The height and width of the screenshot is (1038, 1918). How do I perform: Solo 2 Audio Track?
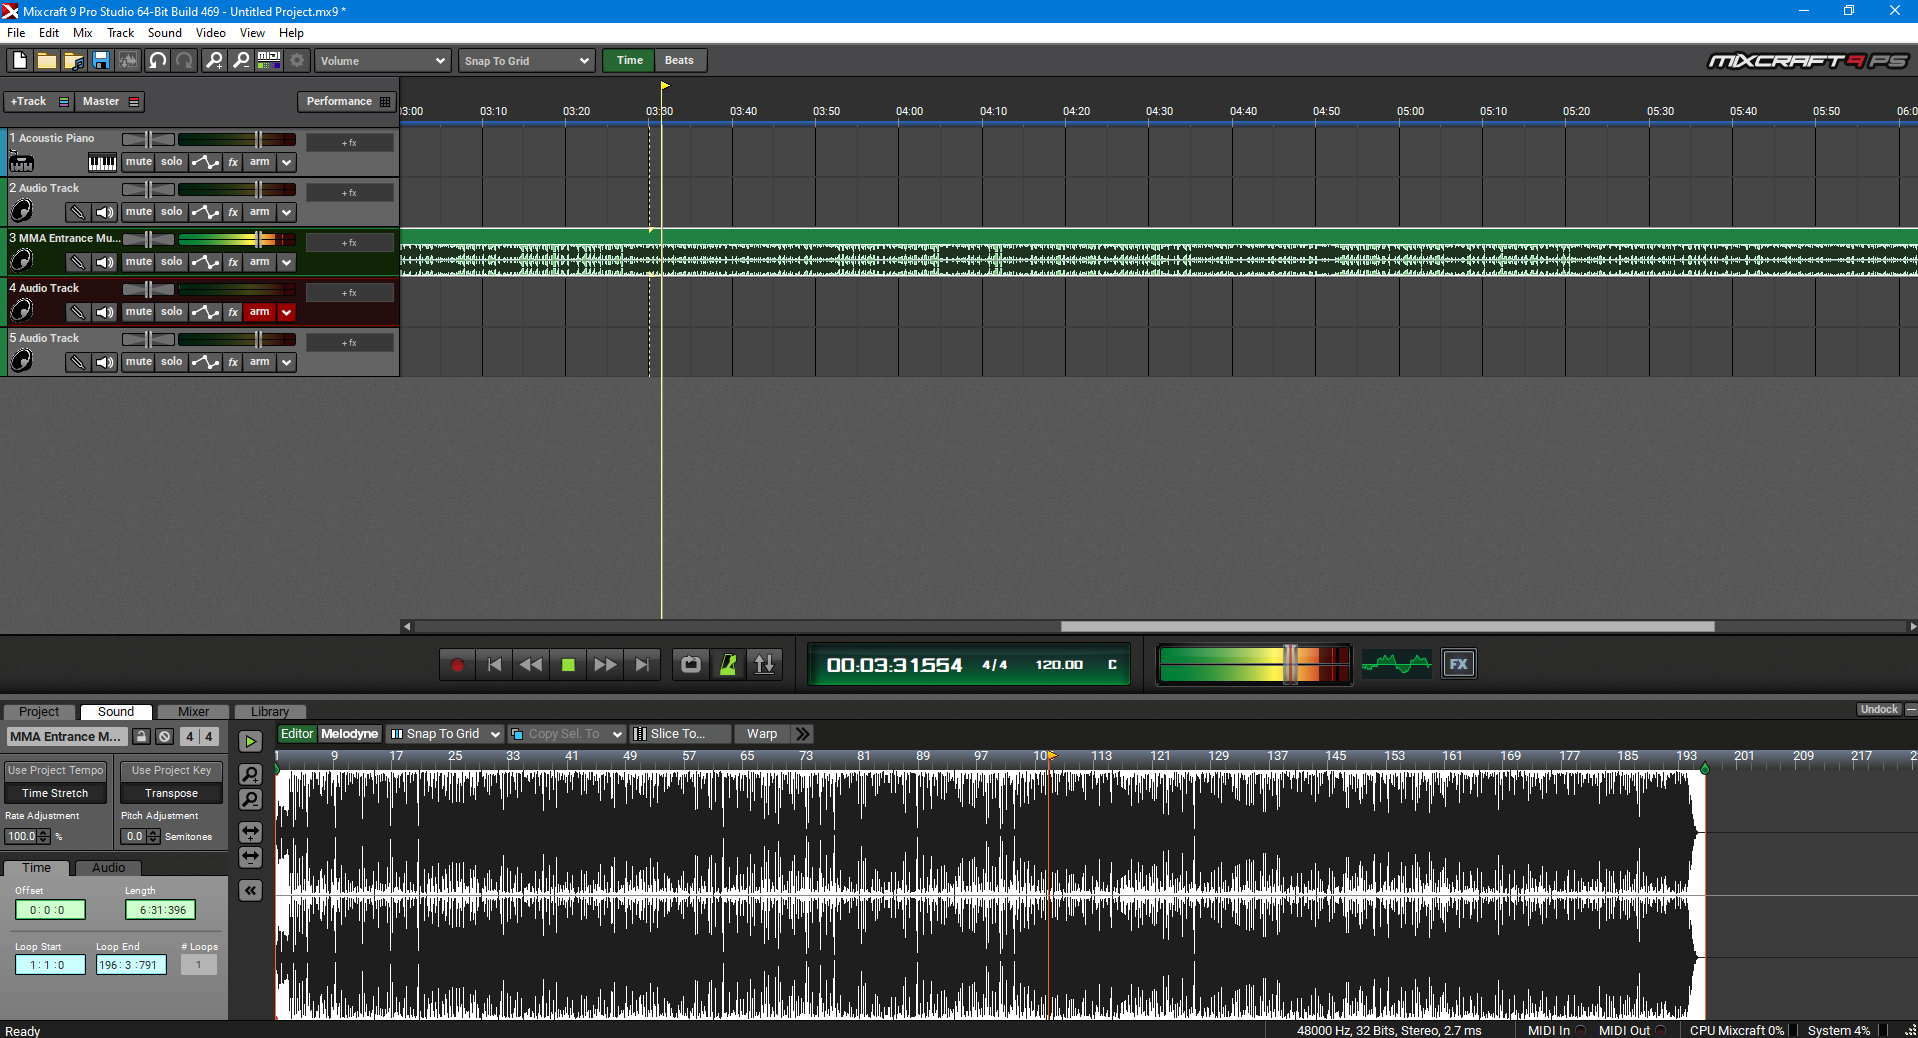172,212
